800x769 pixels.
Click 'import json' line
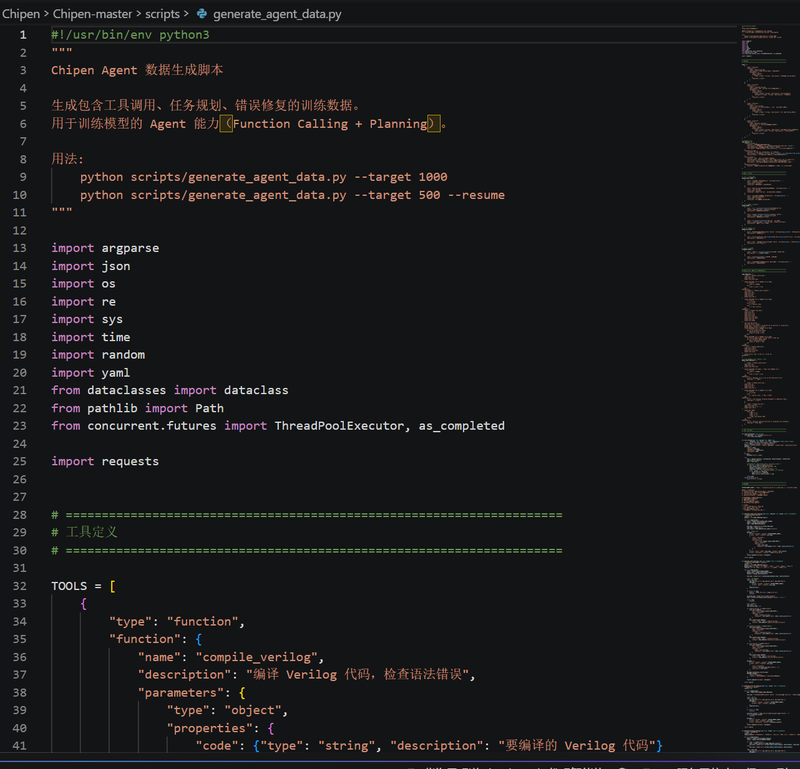pyautogui.click(x=91, y=266)
